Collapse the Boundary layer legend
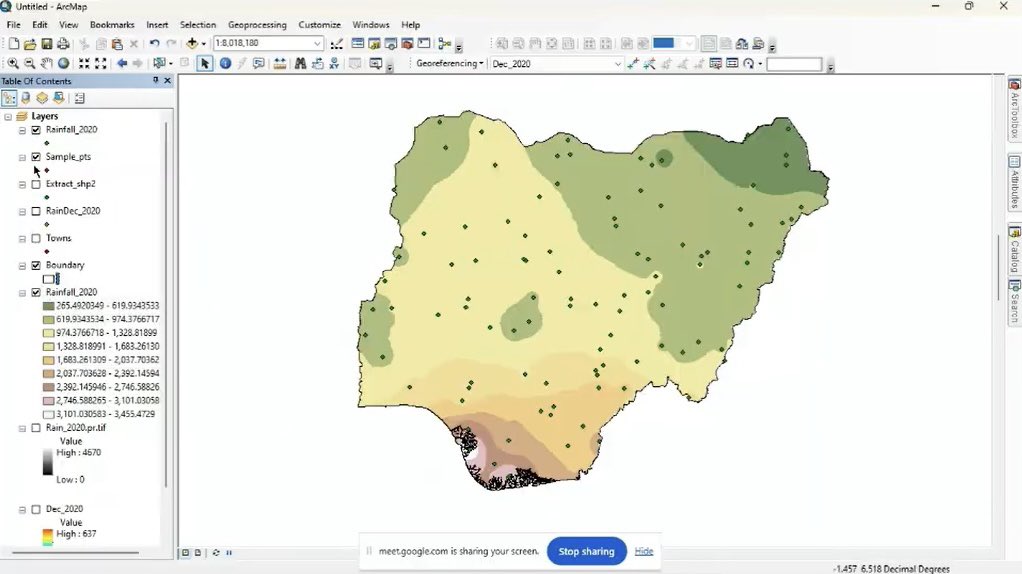Screen dimensions: 1022x574 click(22, 266)
